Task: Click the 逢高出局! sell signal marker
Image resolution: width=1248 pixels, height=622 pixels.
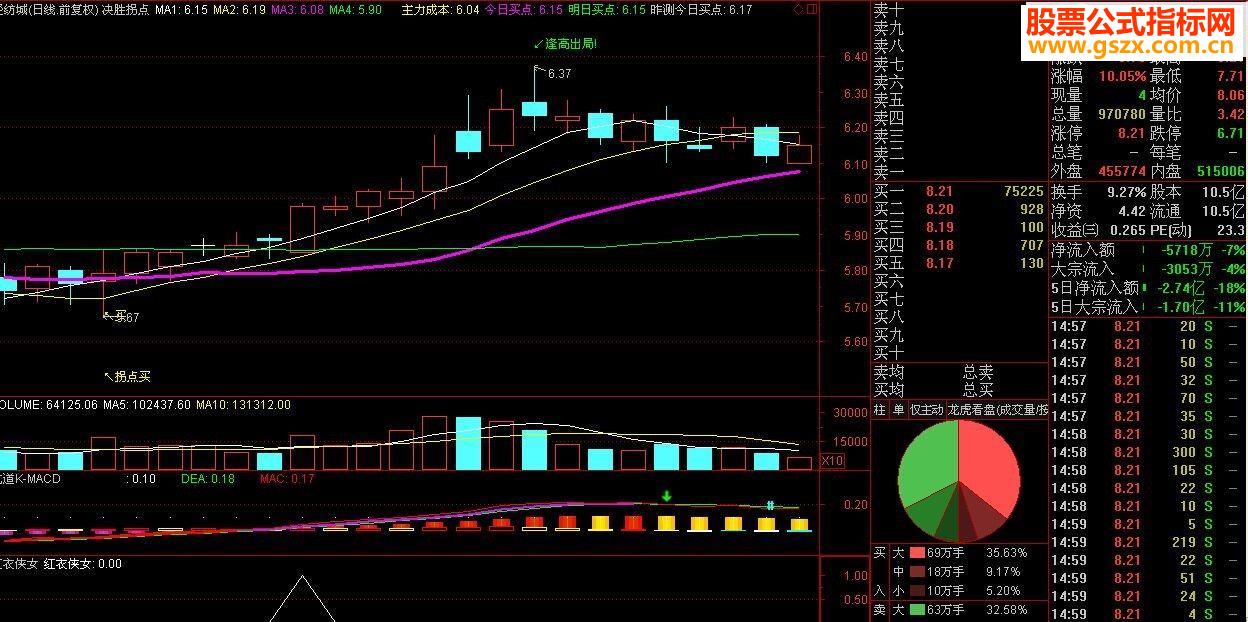Action: [x=565, y=45]
